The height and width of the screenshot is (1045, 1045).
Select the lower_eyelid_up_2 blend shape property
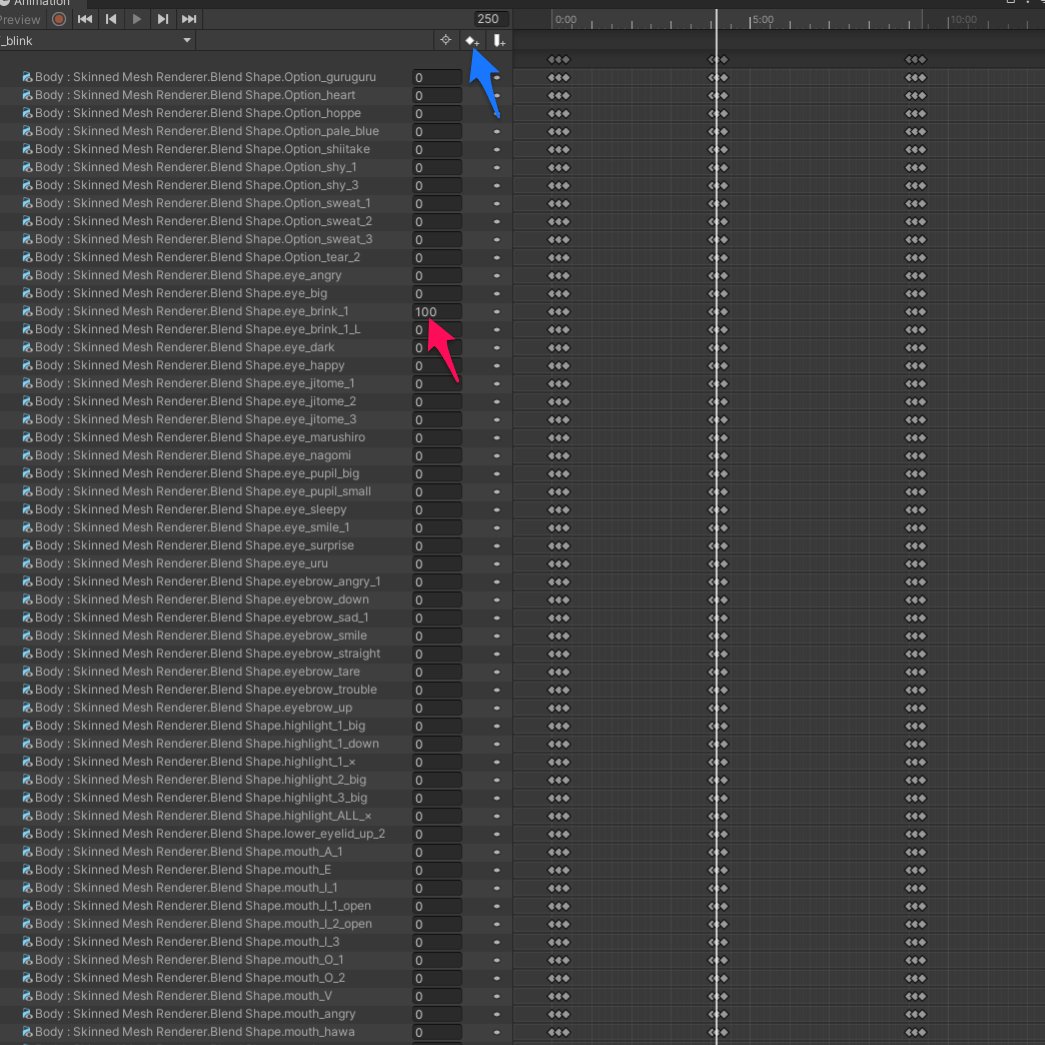pos(210,834)
